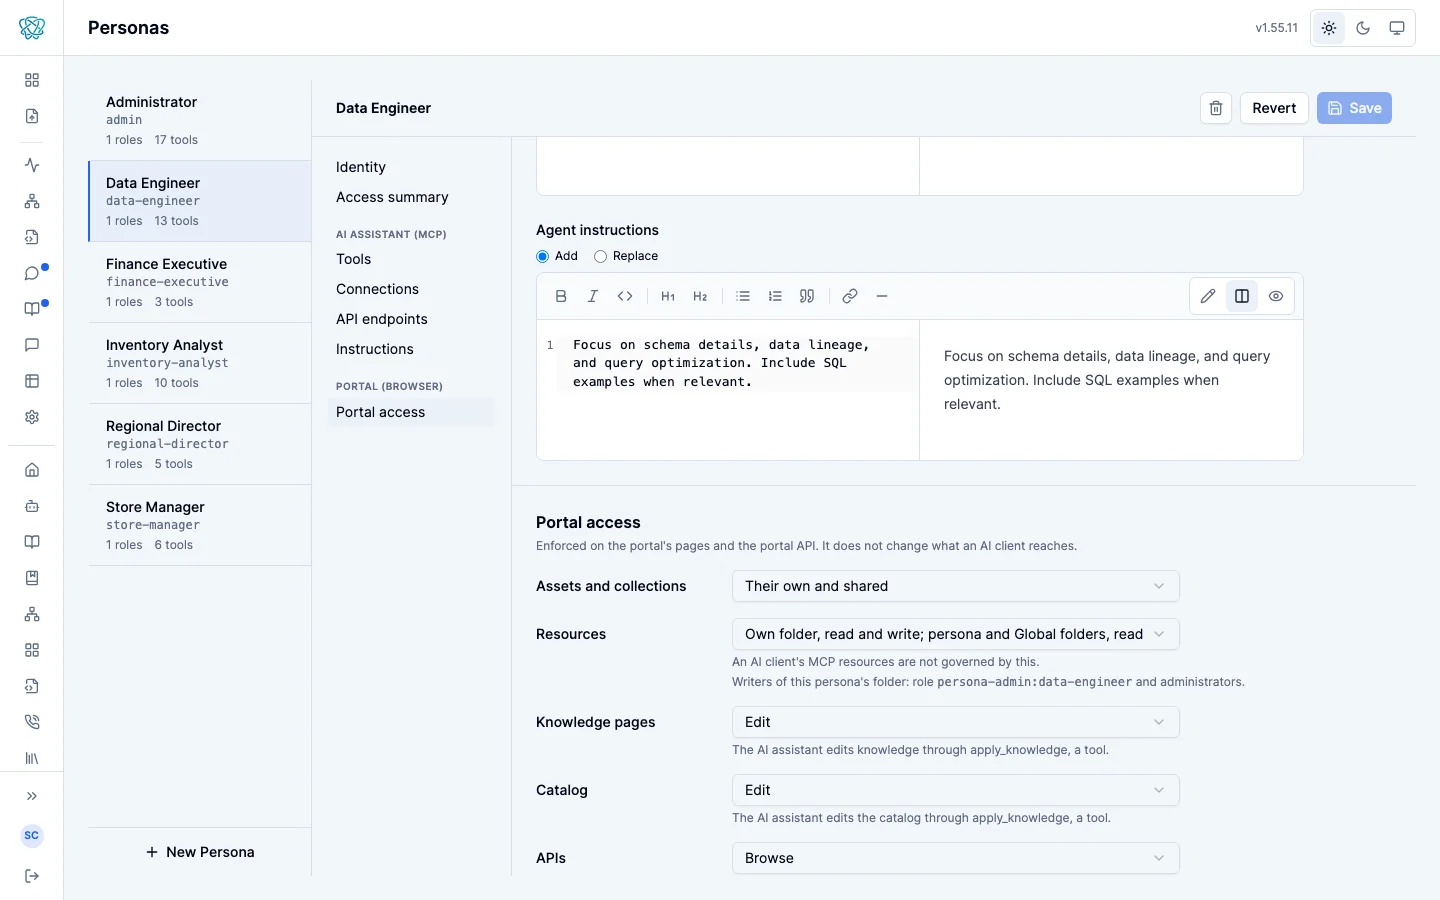Screen dimensions: 1440x900
Task: Log out using the sidebar exit icon
Action: [32, 876]
